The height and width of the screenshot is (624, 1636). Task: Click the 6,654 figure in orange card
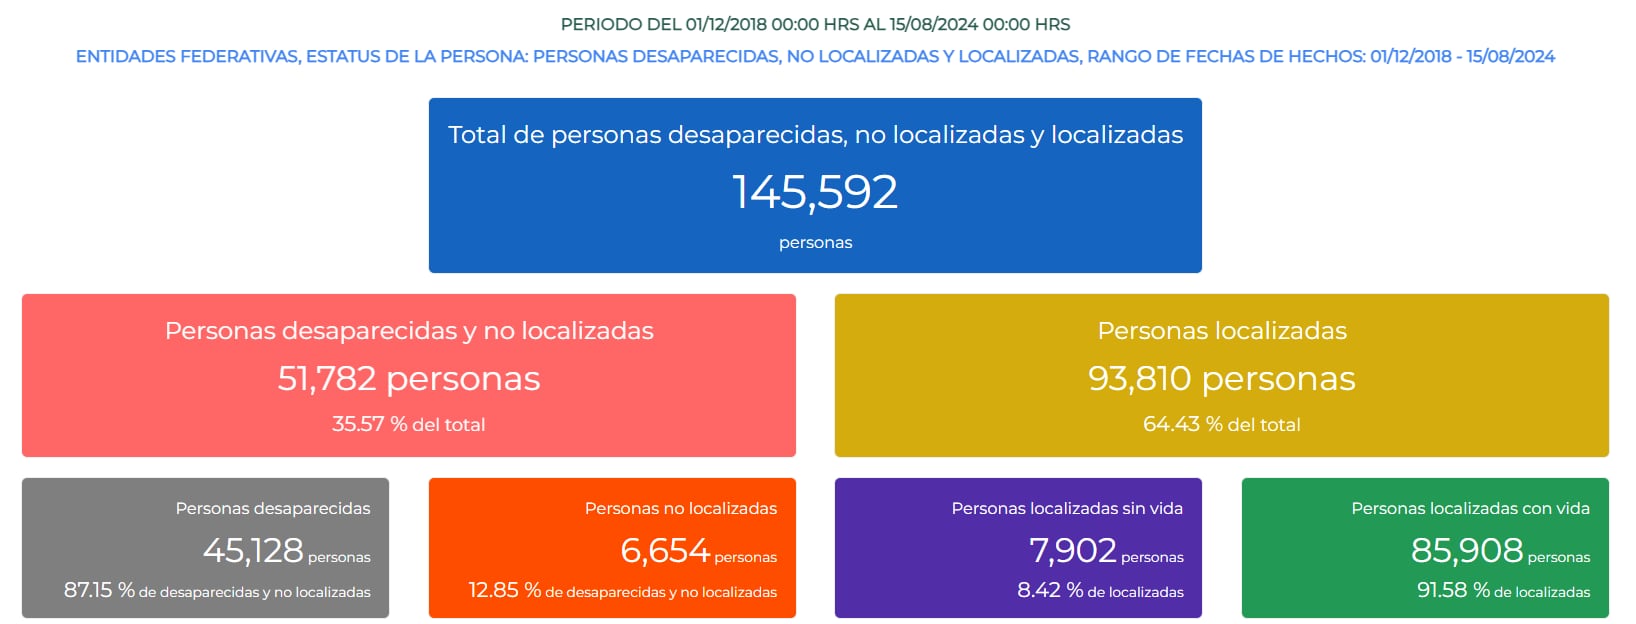[x=665, y=551]
